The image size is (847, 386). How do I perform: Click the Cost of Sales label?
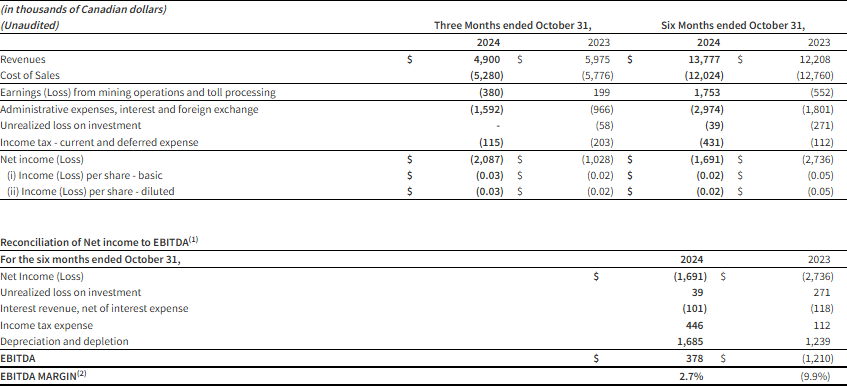pos(30,76)
